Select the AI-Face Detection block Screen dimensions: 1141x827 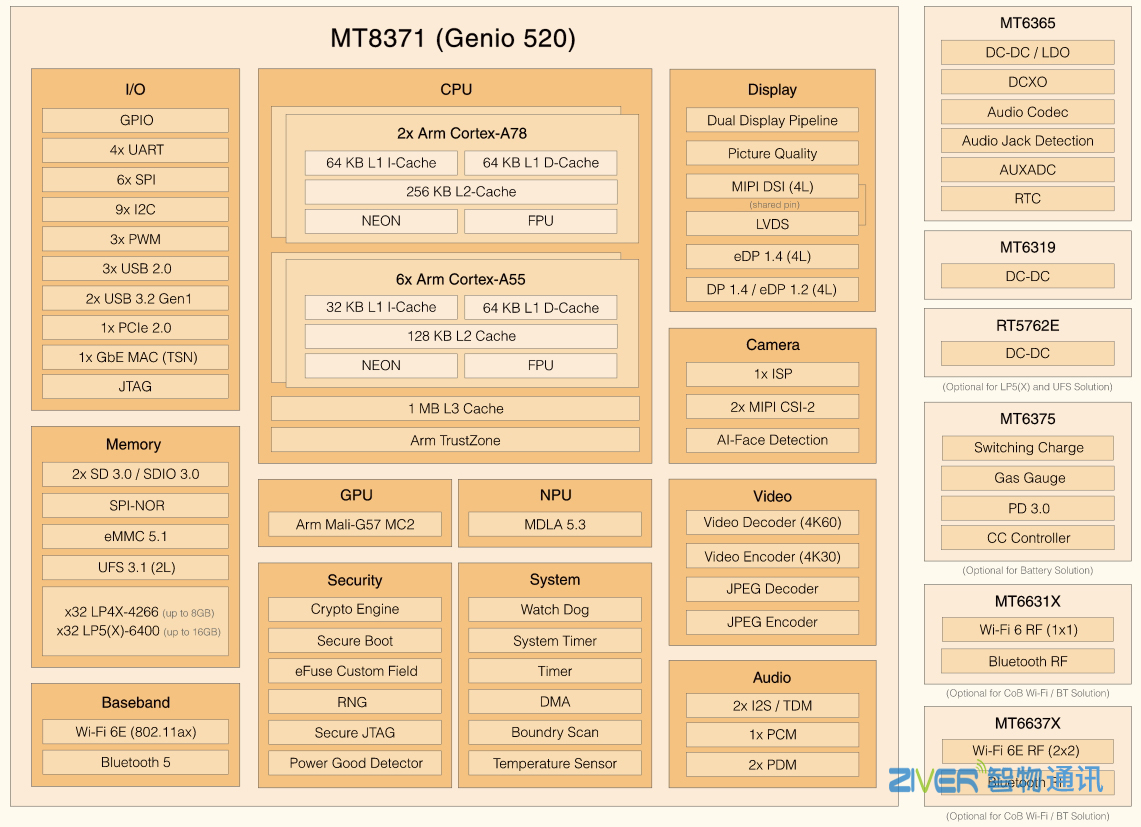pyautogui.click(x=771, y=440)
